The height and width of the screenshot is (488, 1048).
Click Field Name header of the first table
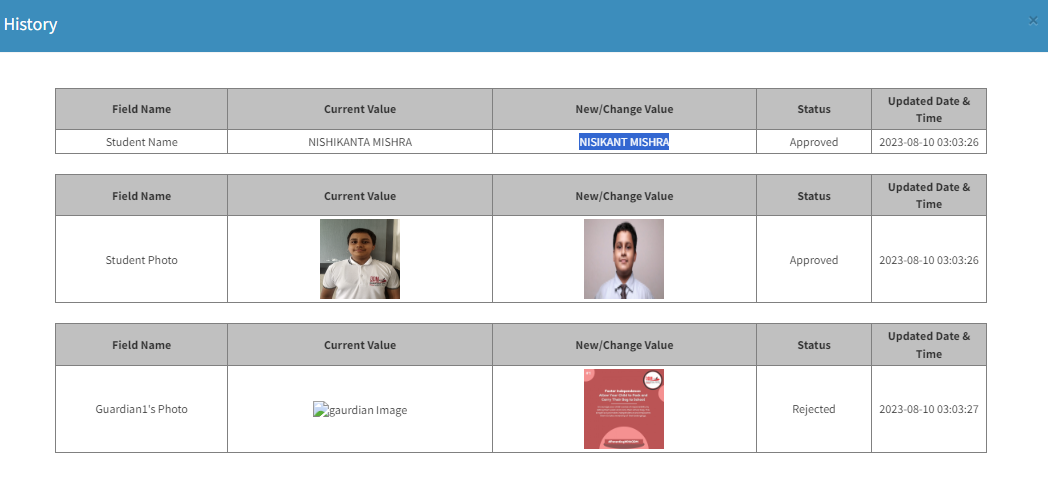(x=141, y=109)
